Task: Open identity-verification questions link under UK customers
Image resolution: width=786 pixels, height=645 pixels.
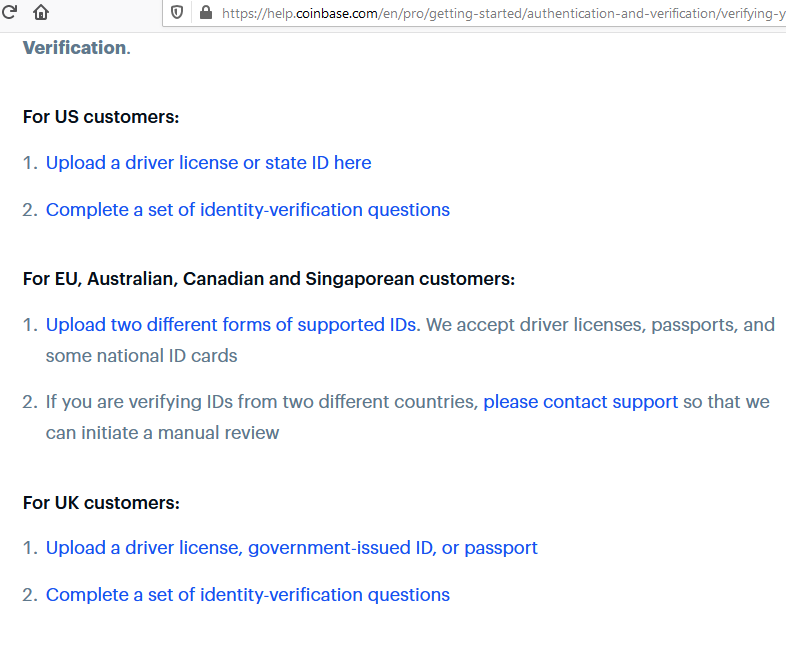Action: (x=247, y=595)
